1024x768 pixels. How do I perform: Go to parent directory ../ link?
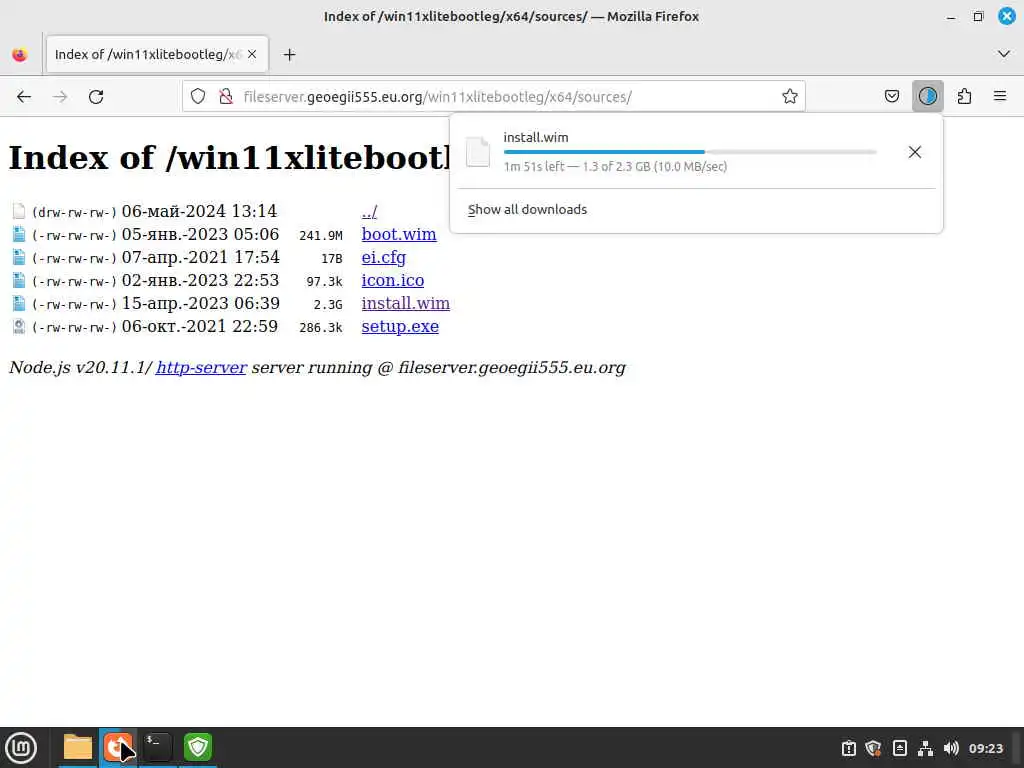pyautogui.click(x=369, y=212)
